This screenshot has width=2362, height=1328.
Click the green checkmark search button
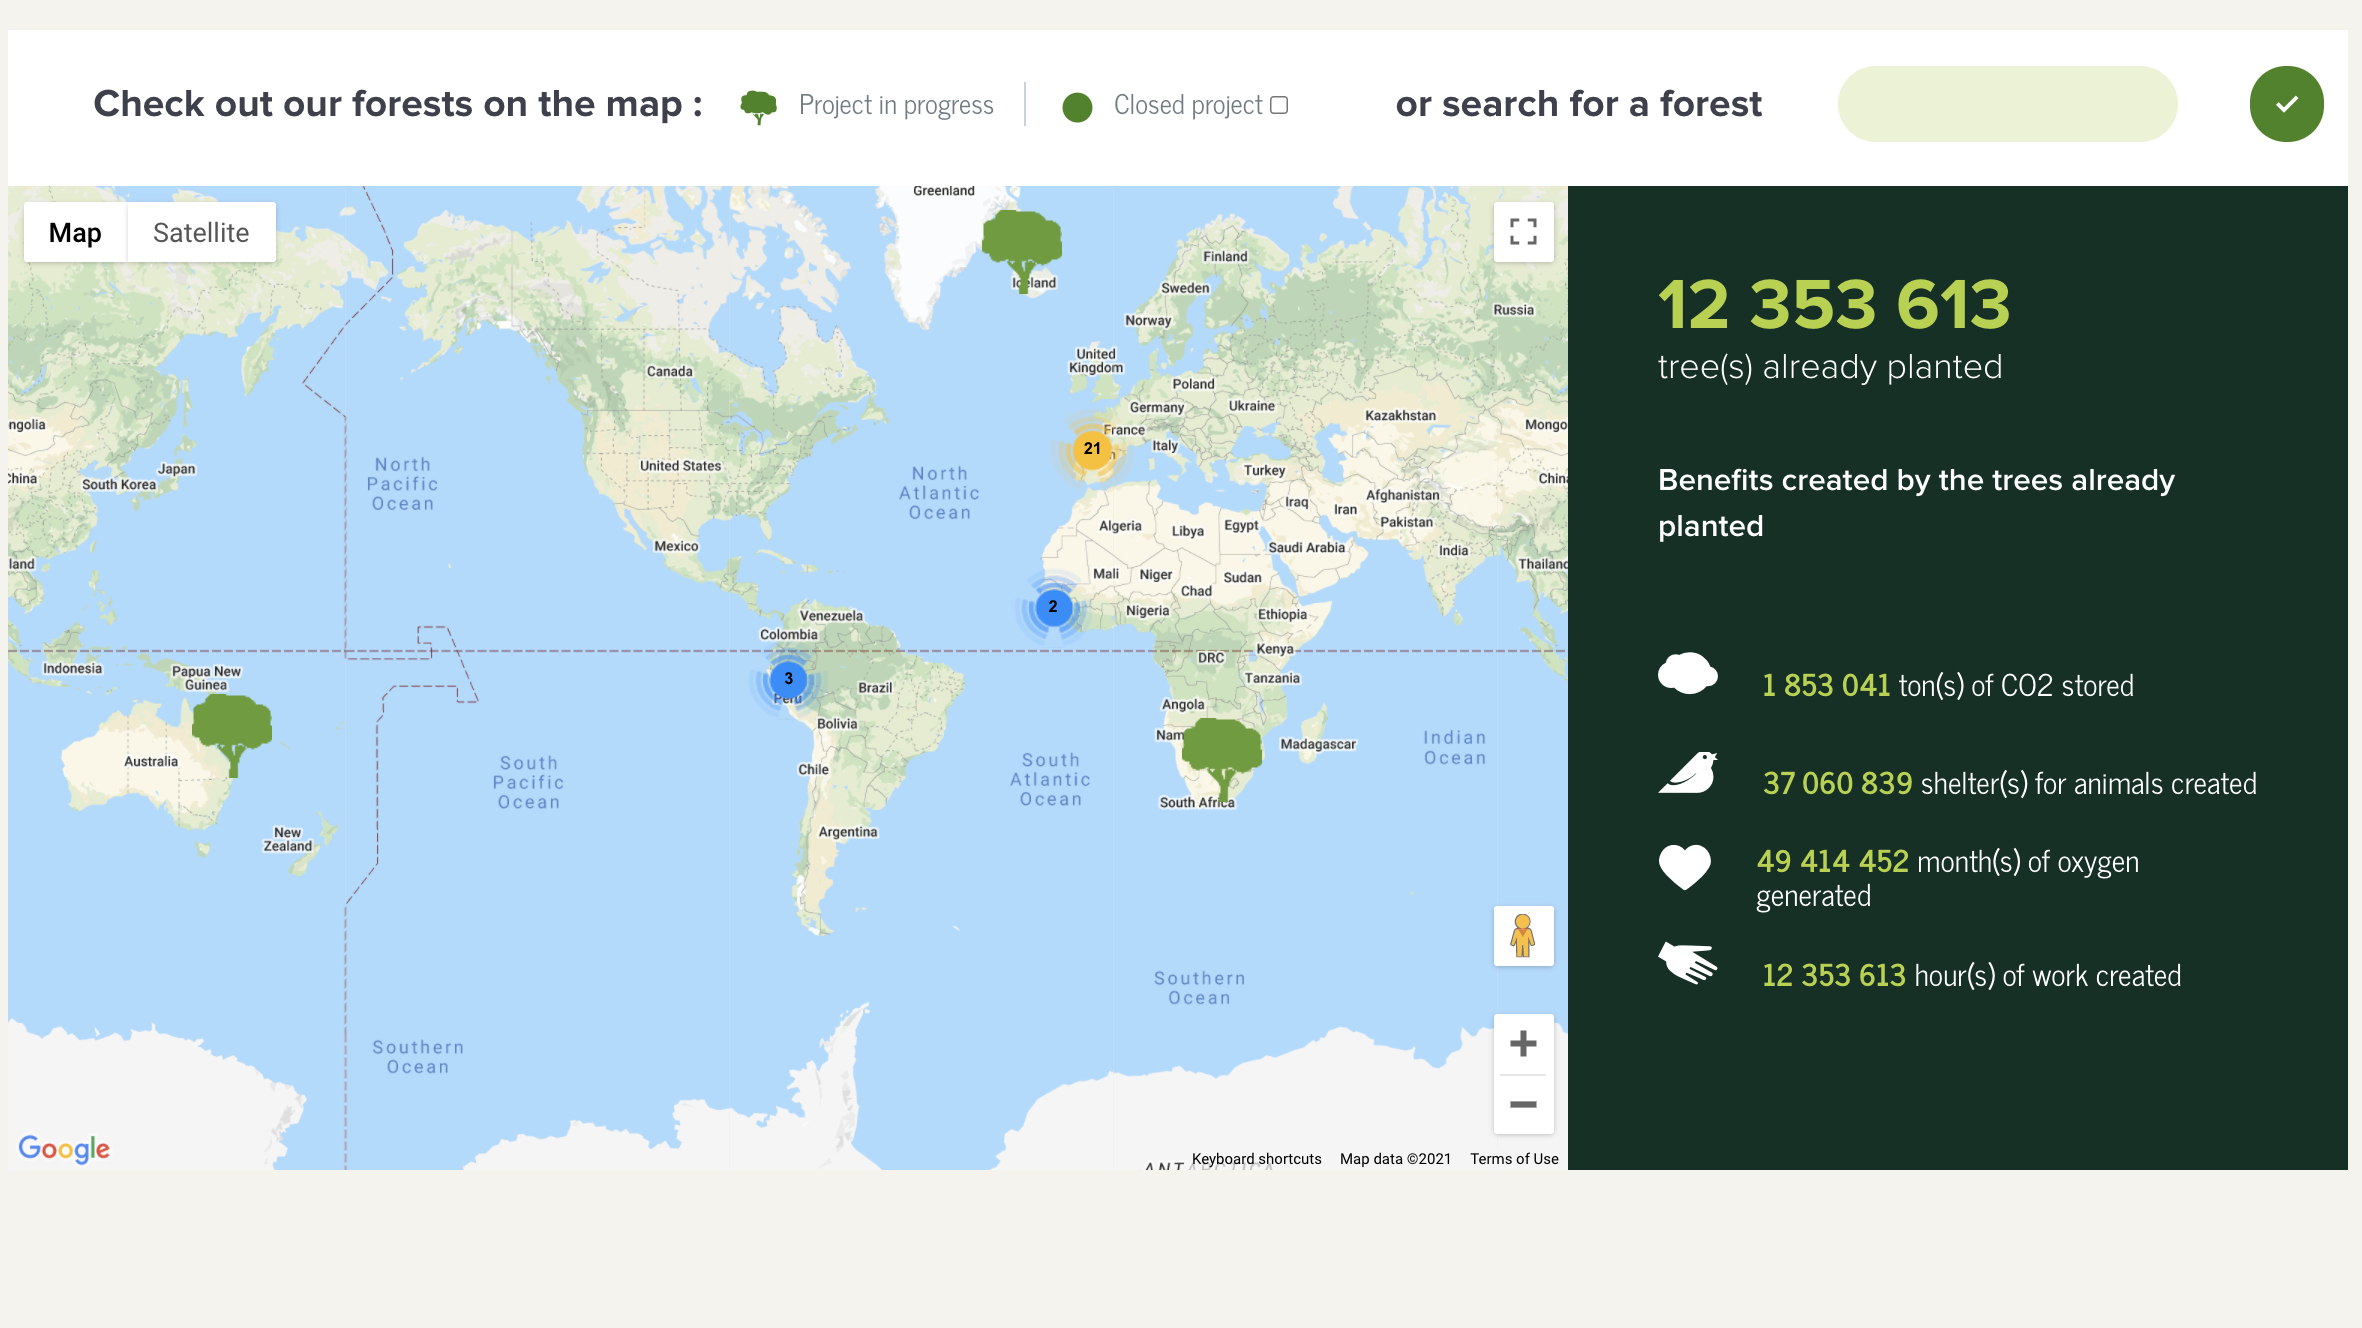tap(2286, 103)
